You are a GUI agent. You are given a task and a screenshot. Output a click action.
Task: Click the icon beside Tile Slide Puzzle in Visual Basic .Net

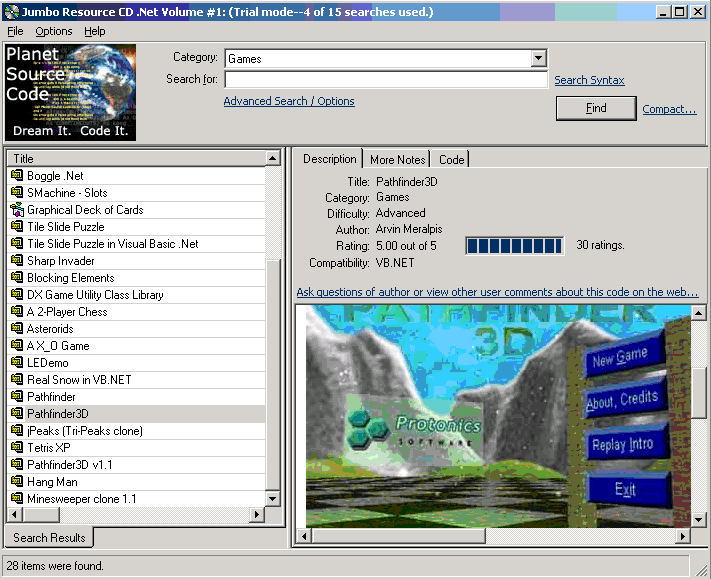click(x=17, y=243)
